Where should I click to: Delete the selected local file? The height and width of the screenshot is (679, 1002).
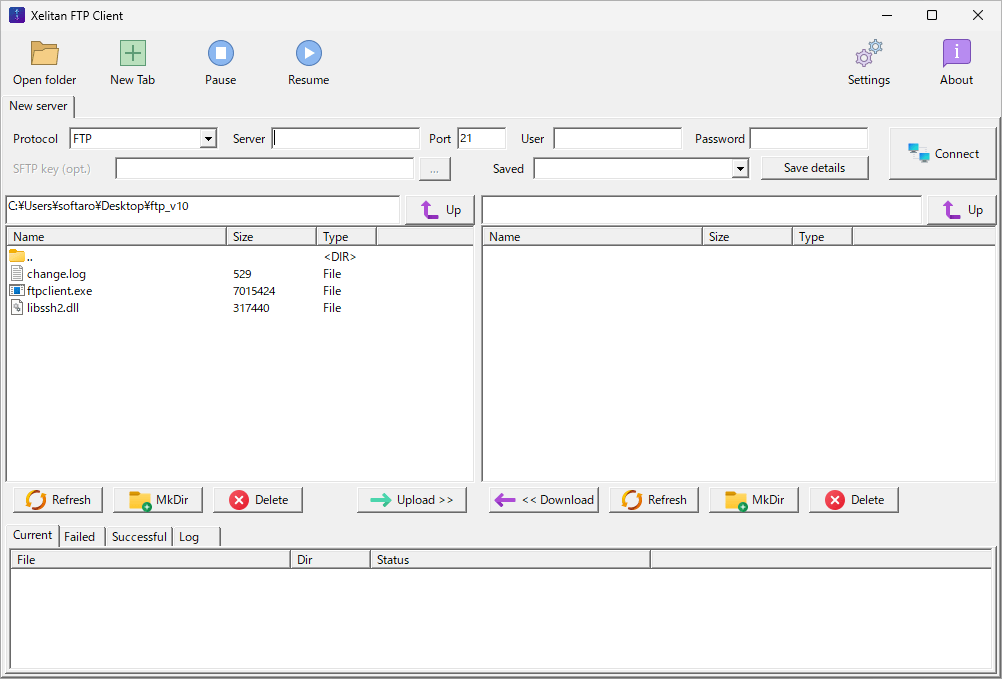click(x=258, y=500)
